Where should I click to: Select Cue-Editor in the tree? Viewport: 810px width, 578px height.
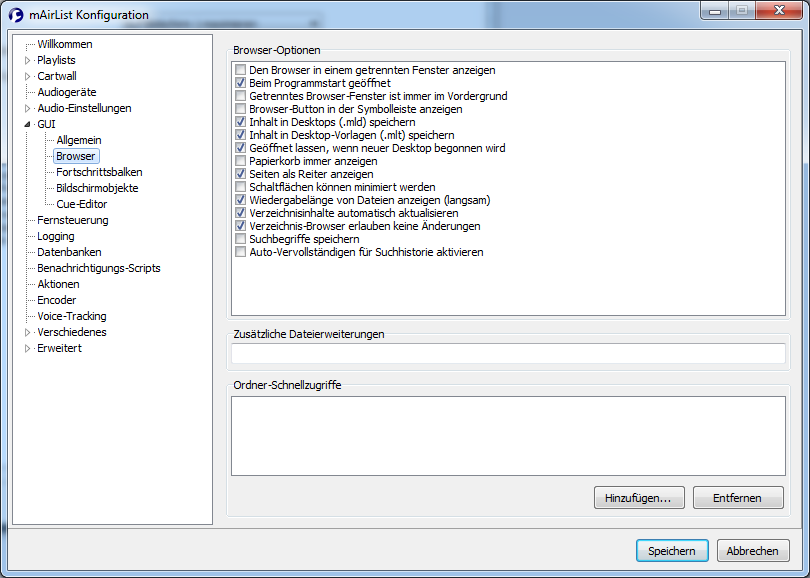82,204
